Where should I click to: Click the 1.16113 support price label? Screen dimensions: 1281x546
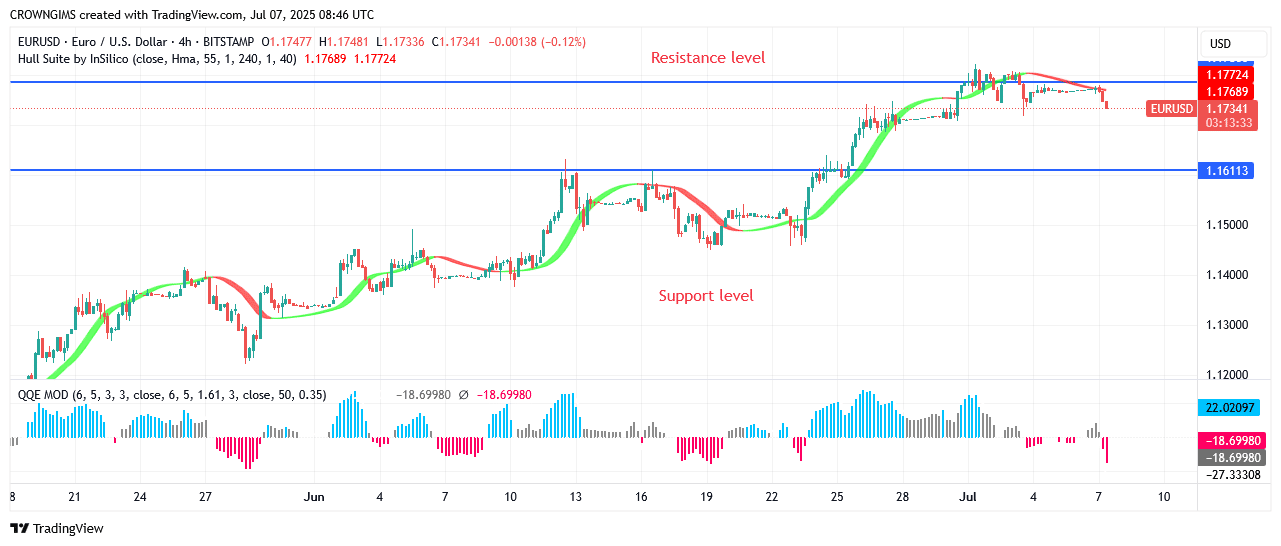[x=1226, y=171]
